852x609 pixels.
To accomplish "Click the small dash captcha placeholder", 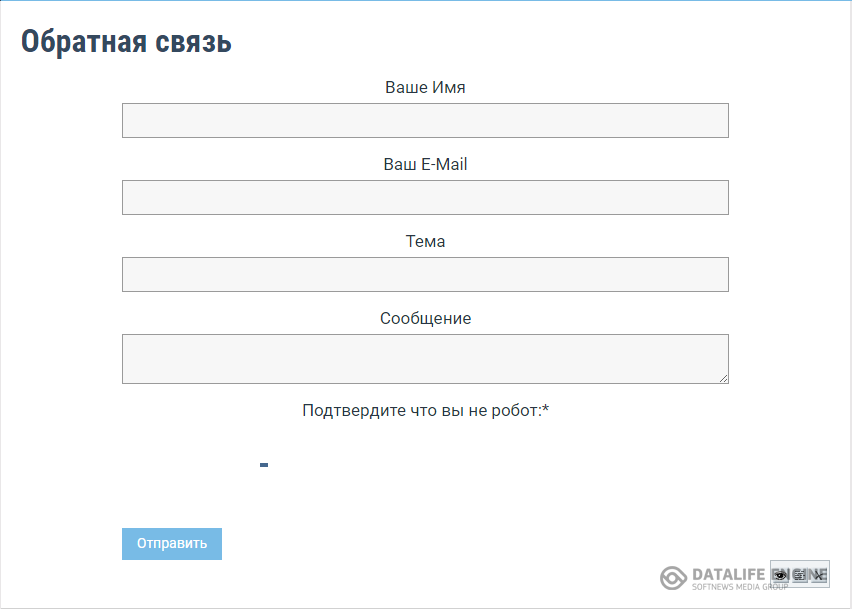I will click(x=264, y=464).
